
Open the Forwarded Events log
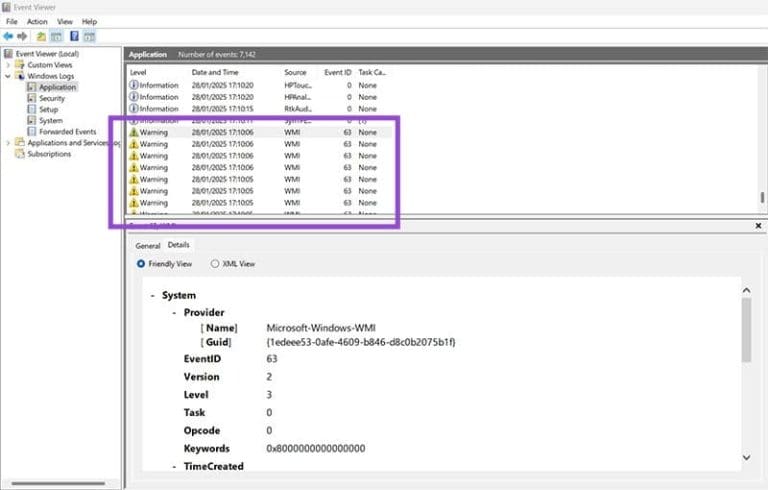(x=67, y=131)
